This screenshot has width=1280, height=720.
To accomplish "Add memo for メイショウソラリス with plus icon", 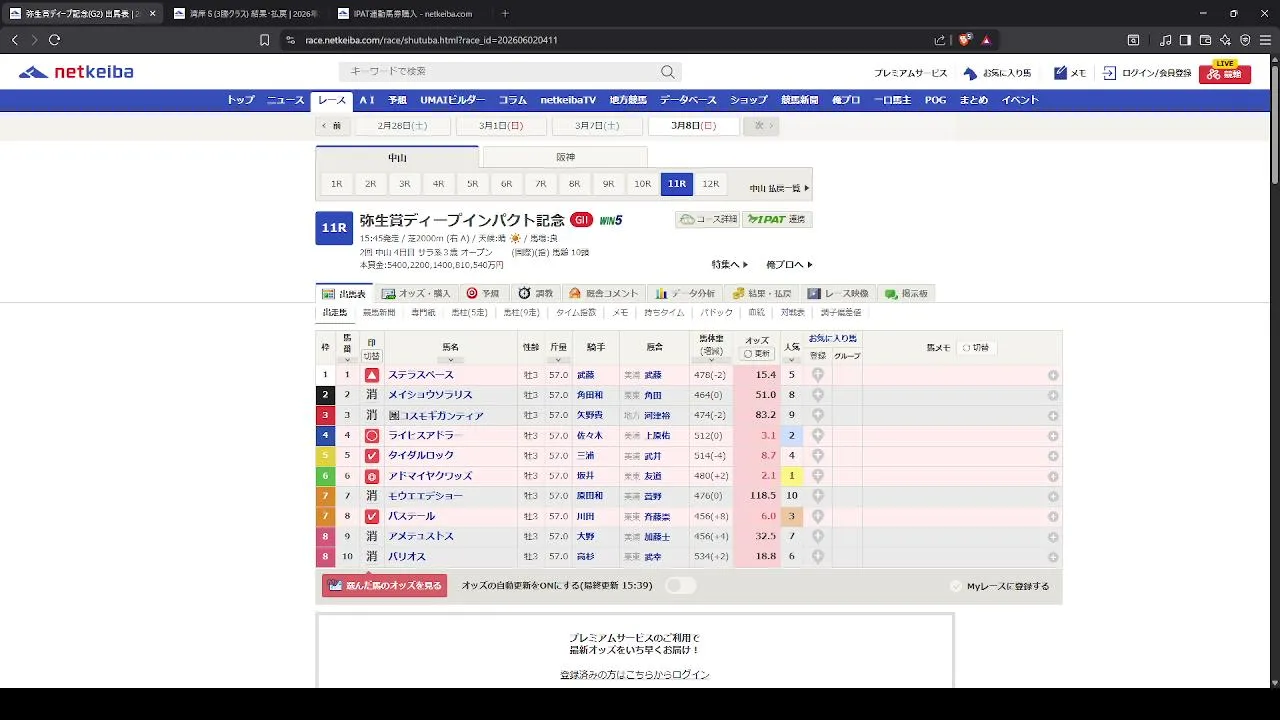I will pos(1053,395).
